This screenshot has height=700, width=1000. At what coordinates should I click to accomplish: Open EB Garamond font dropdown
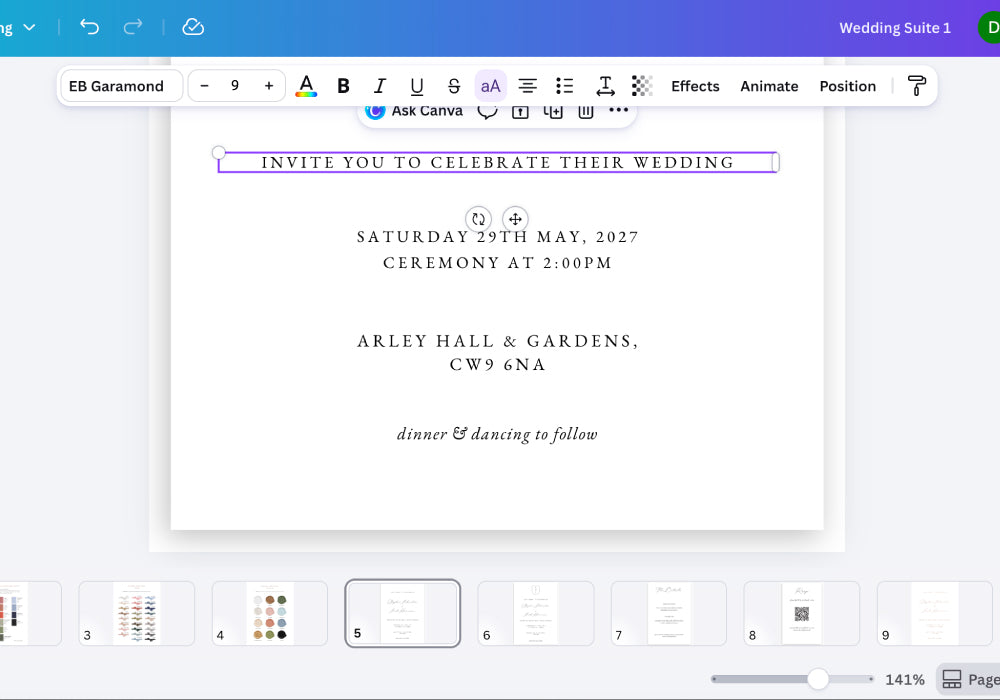point(122,86)
